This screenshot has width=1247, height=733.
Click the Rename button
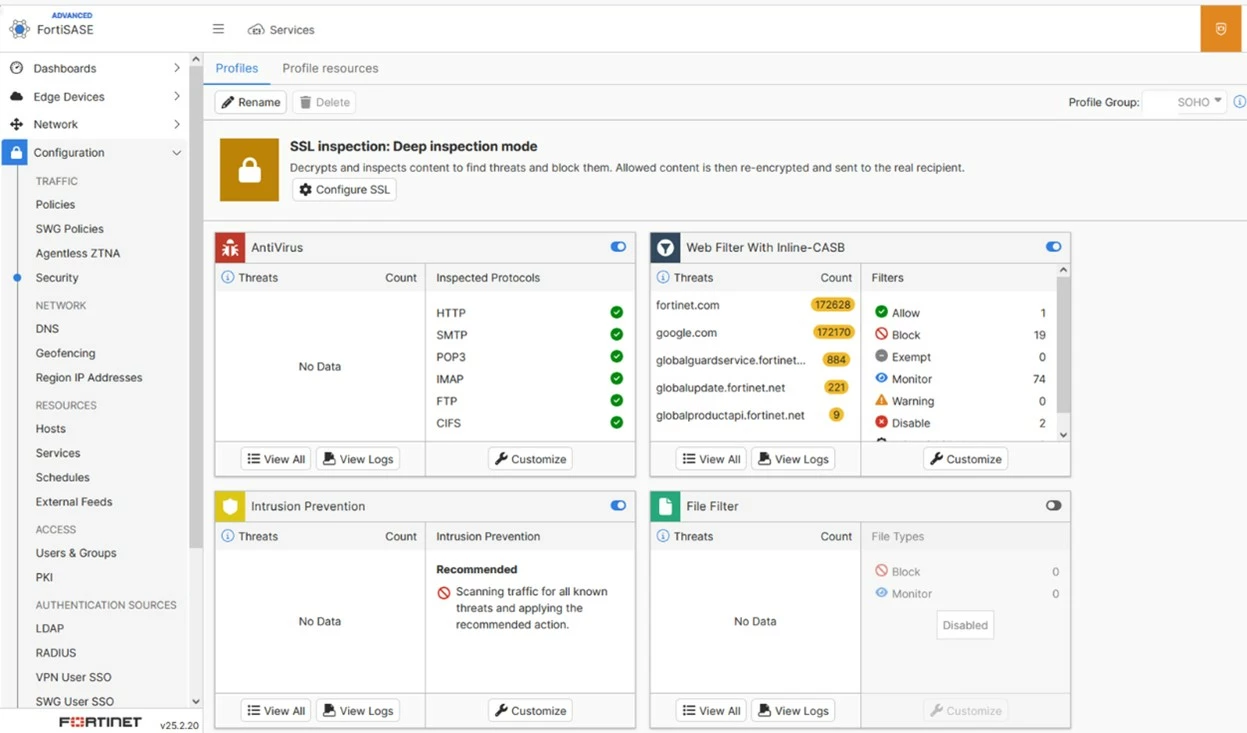coord(250,102)
